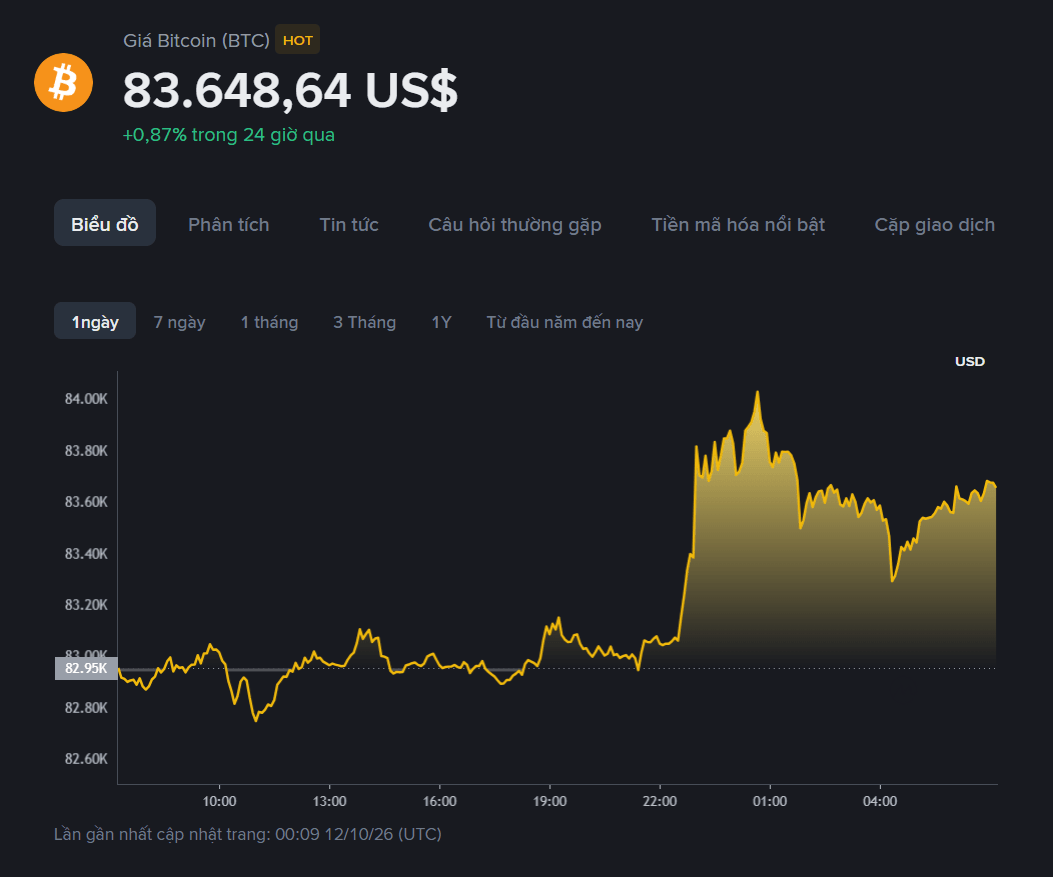Set chart range to 3 Tháng
This screenshot has width=1053, height=877.
click(365, 322)
